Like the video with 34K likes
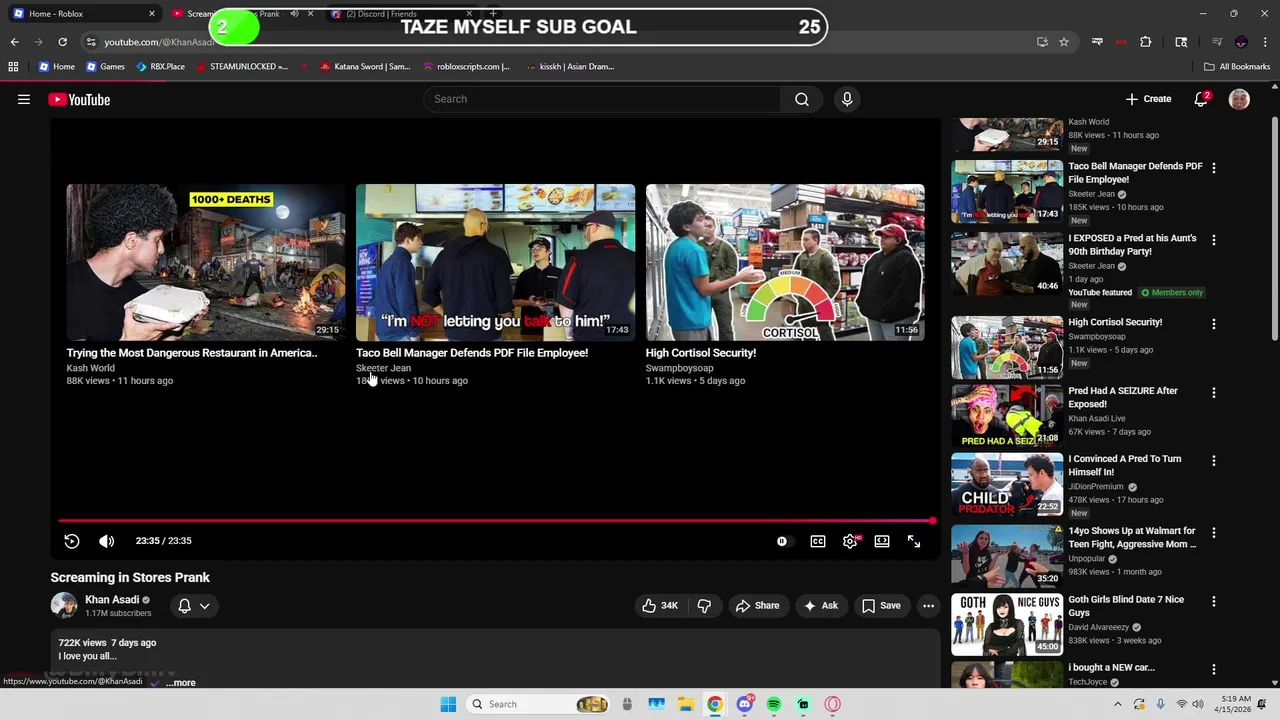Image resolution: width=1280 pixels, height=720 pixels. tap(660, 605)
